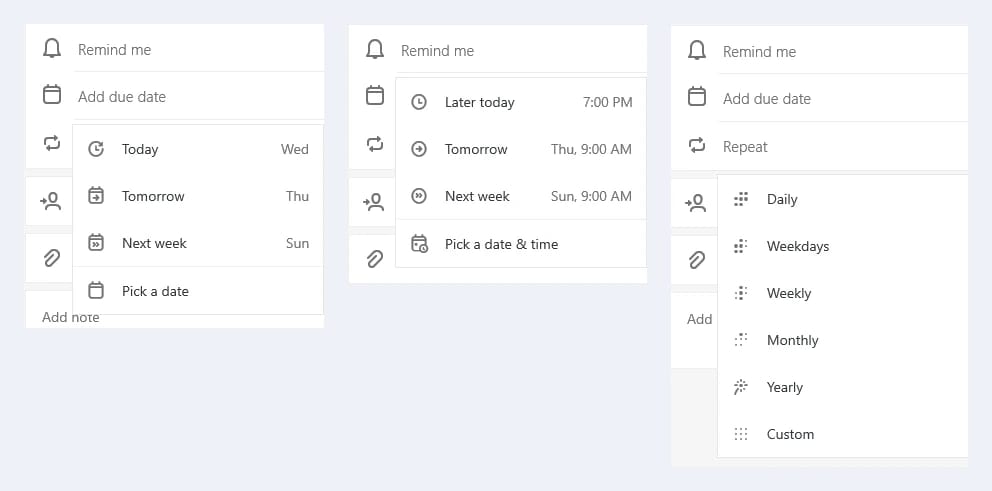
Task: Click the bell icon in the left panel
Action: tap(52, 49)
